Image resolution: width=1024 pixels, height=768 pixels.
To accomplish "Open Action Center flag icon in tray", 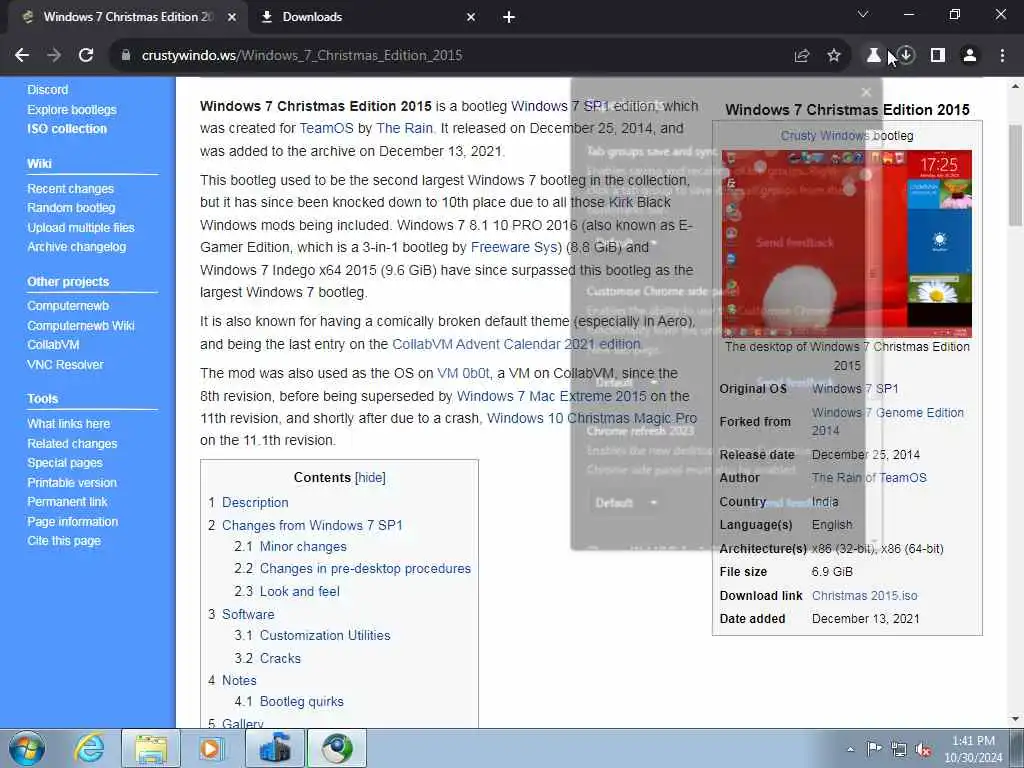I will [x=874, y=748].
